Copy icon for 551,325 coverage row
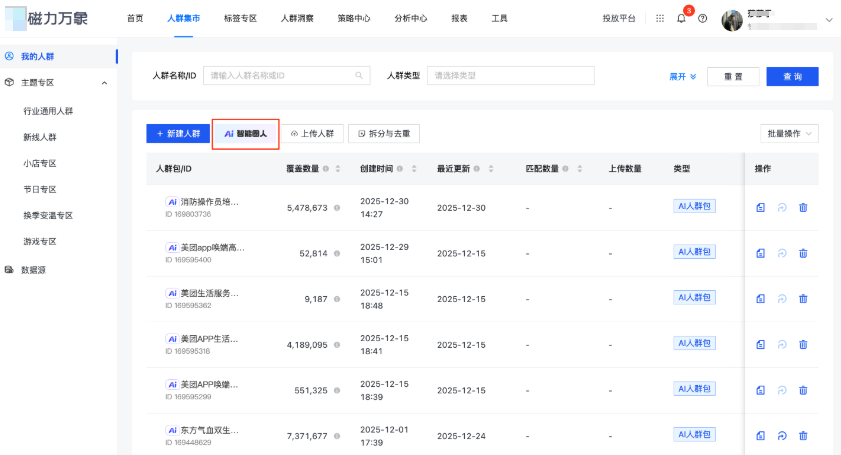 (x=761, y=390)
